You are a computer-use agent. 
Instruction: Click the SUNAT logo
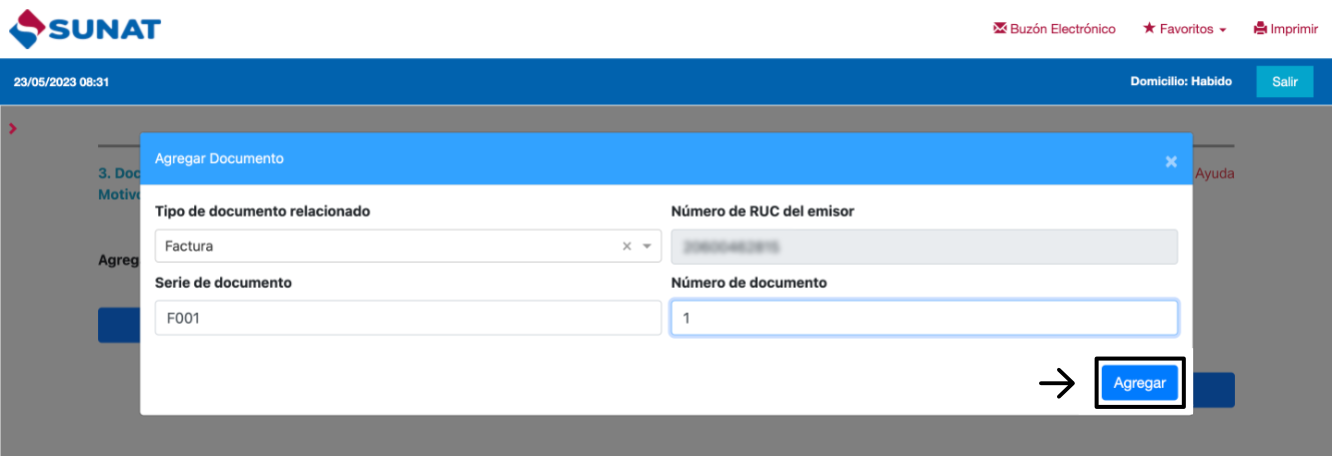tap(85, 29)
